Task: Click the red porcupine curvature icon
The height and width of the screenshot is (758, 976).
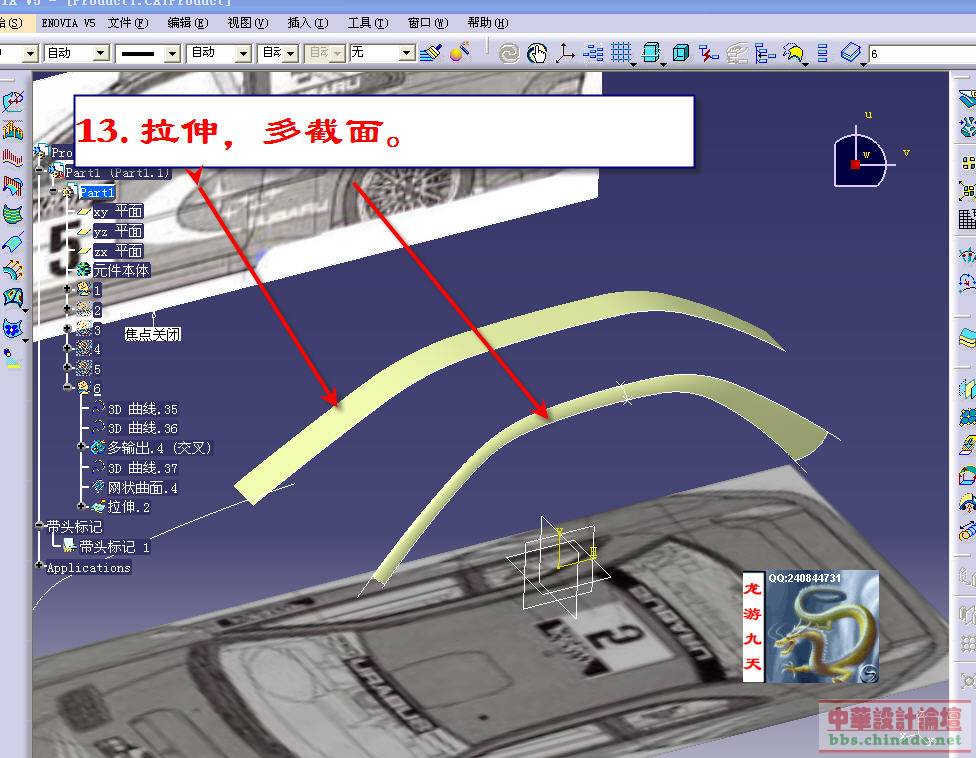Action: coord(12,157)
